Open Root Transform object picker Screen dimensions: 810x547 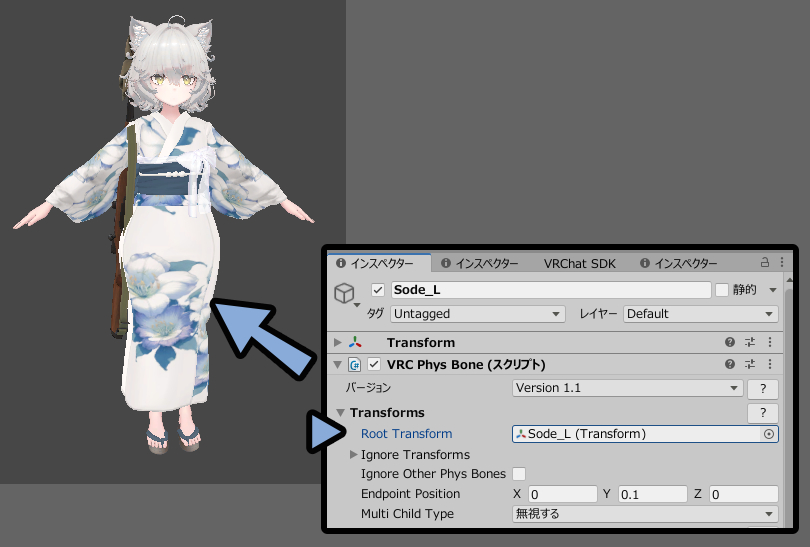pyautogui.click(x=769, y=434)
